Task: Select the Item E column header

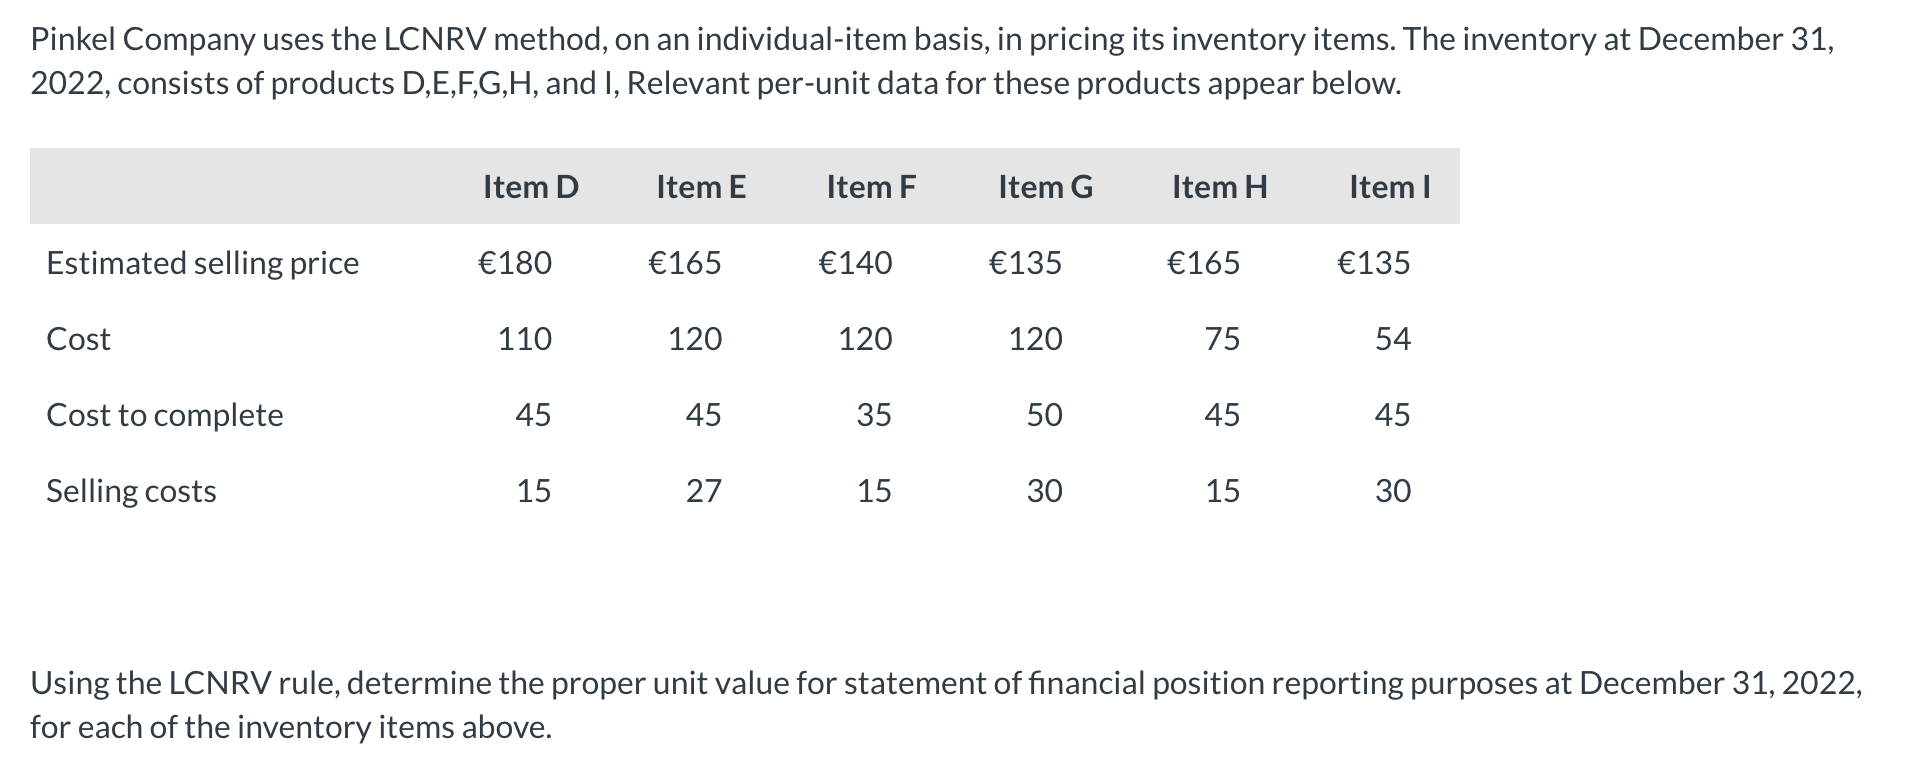Action: [701, 187]
